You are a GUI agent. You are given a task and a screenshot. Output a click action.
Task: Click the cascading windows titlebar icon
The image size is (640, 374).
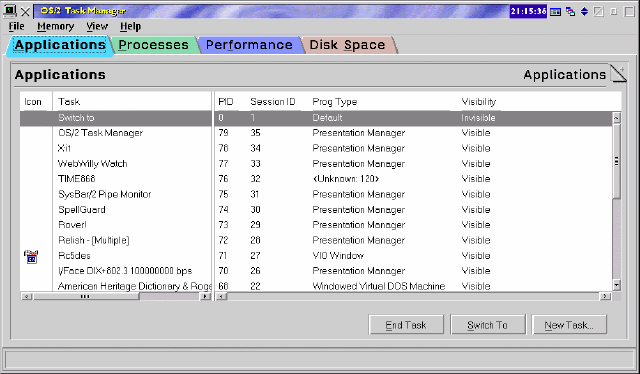tap(571, 12)
